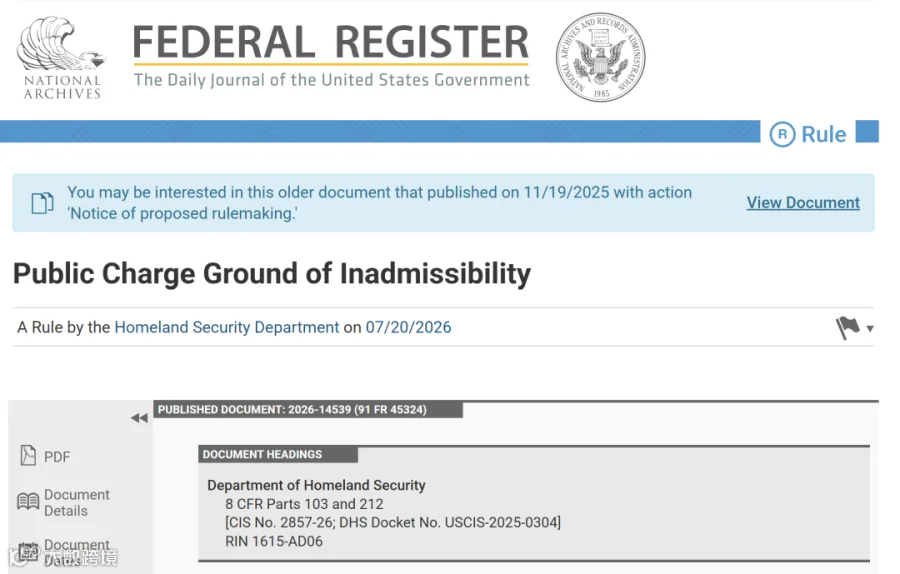This screenshot has height=574, width=900.
Task: Click the document icon in the blue notice
Action: 42,203
